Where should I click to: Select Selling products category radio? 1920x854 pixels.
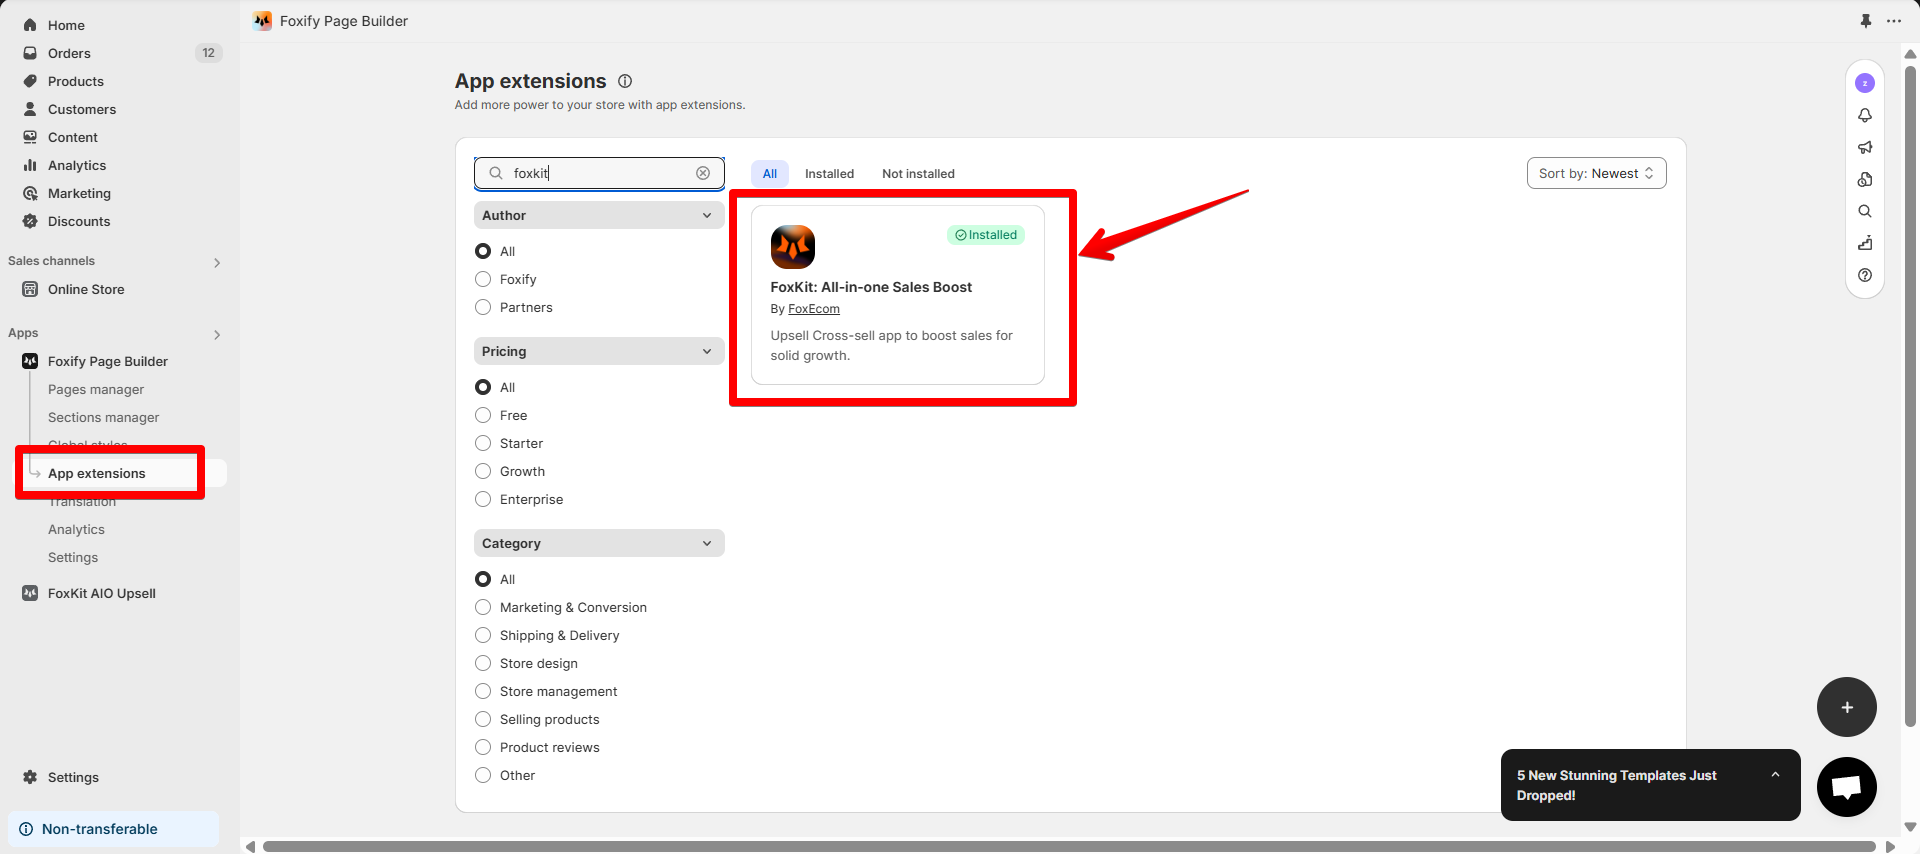483,719
